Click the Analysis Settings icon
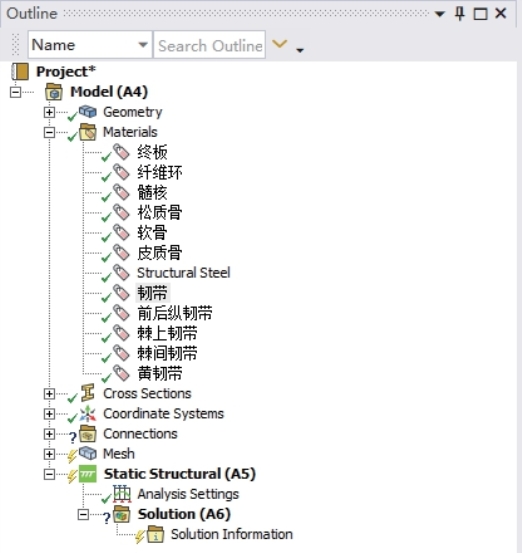Screen dimensions: 522x553 [x=122, y=493]
